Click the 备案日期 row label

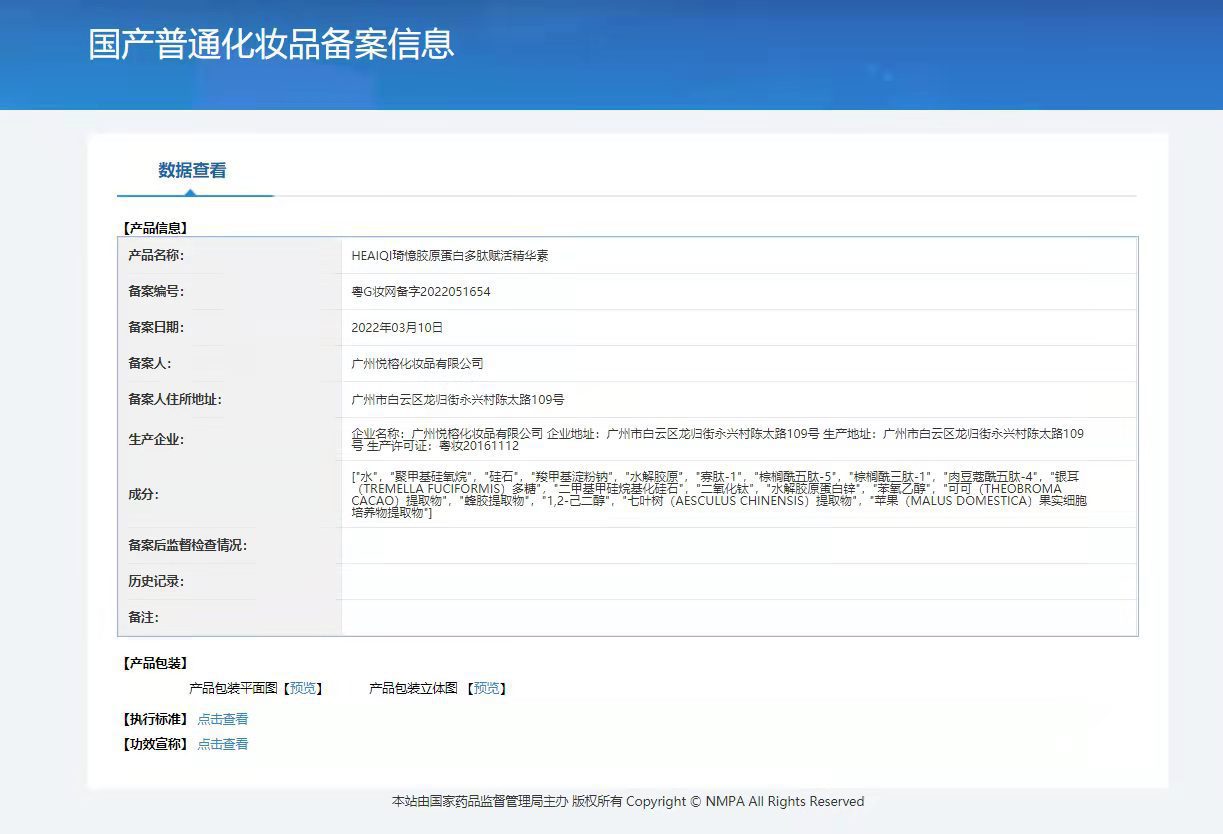click(x=156, y=327)
